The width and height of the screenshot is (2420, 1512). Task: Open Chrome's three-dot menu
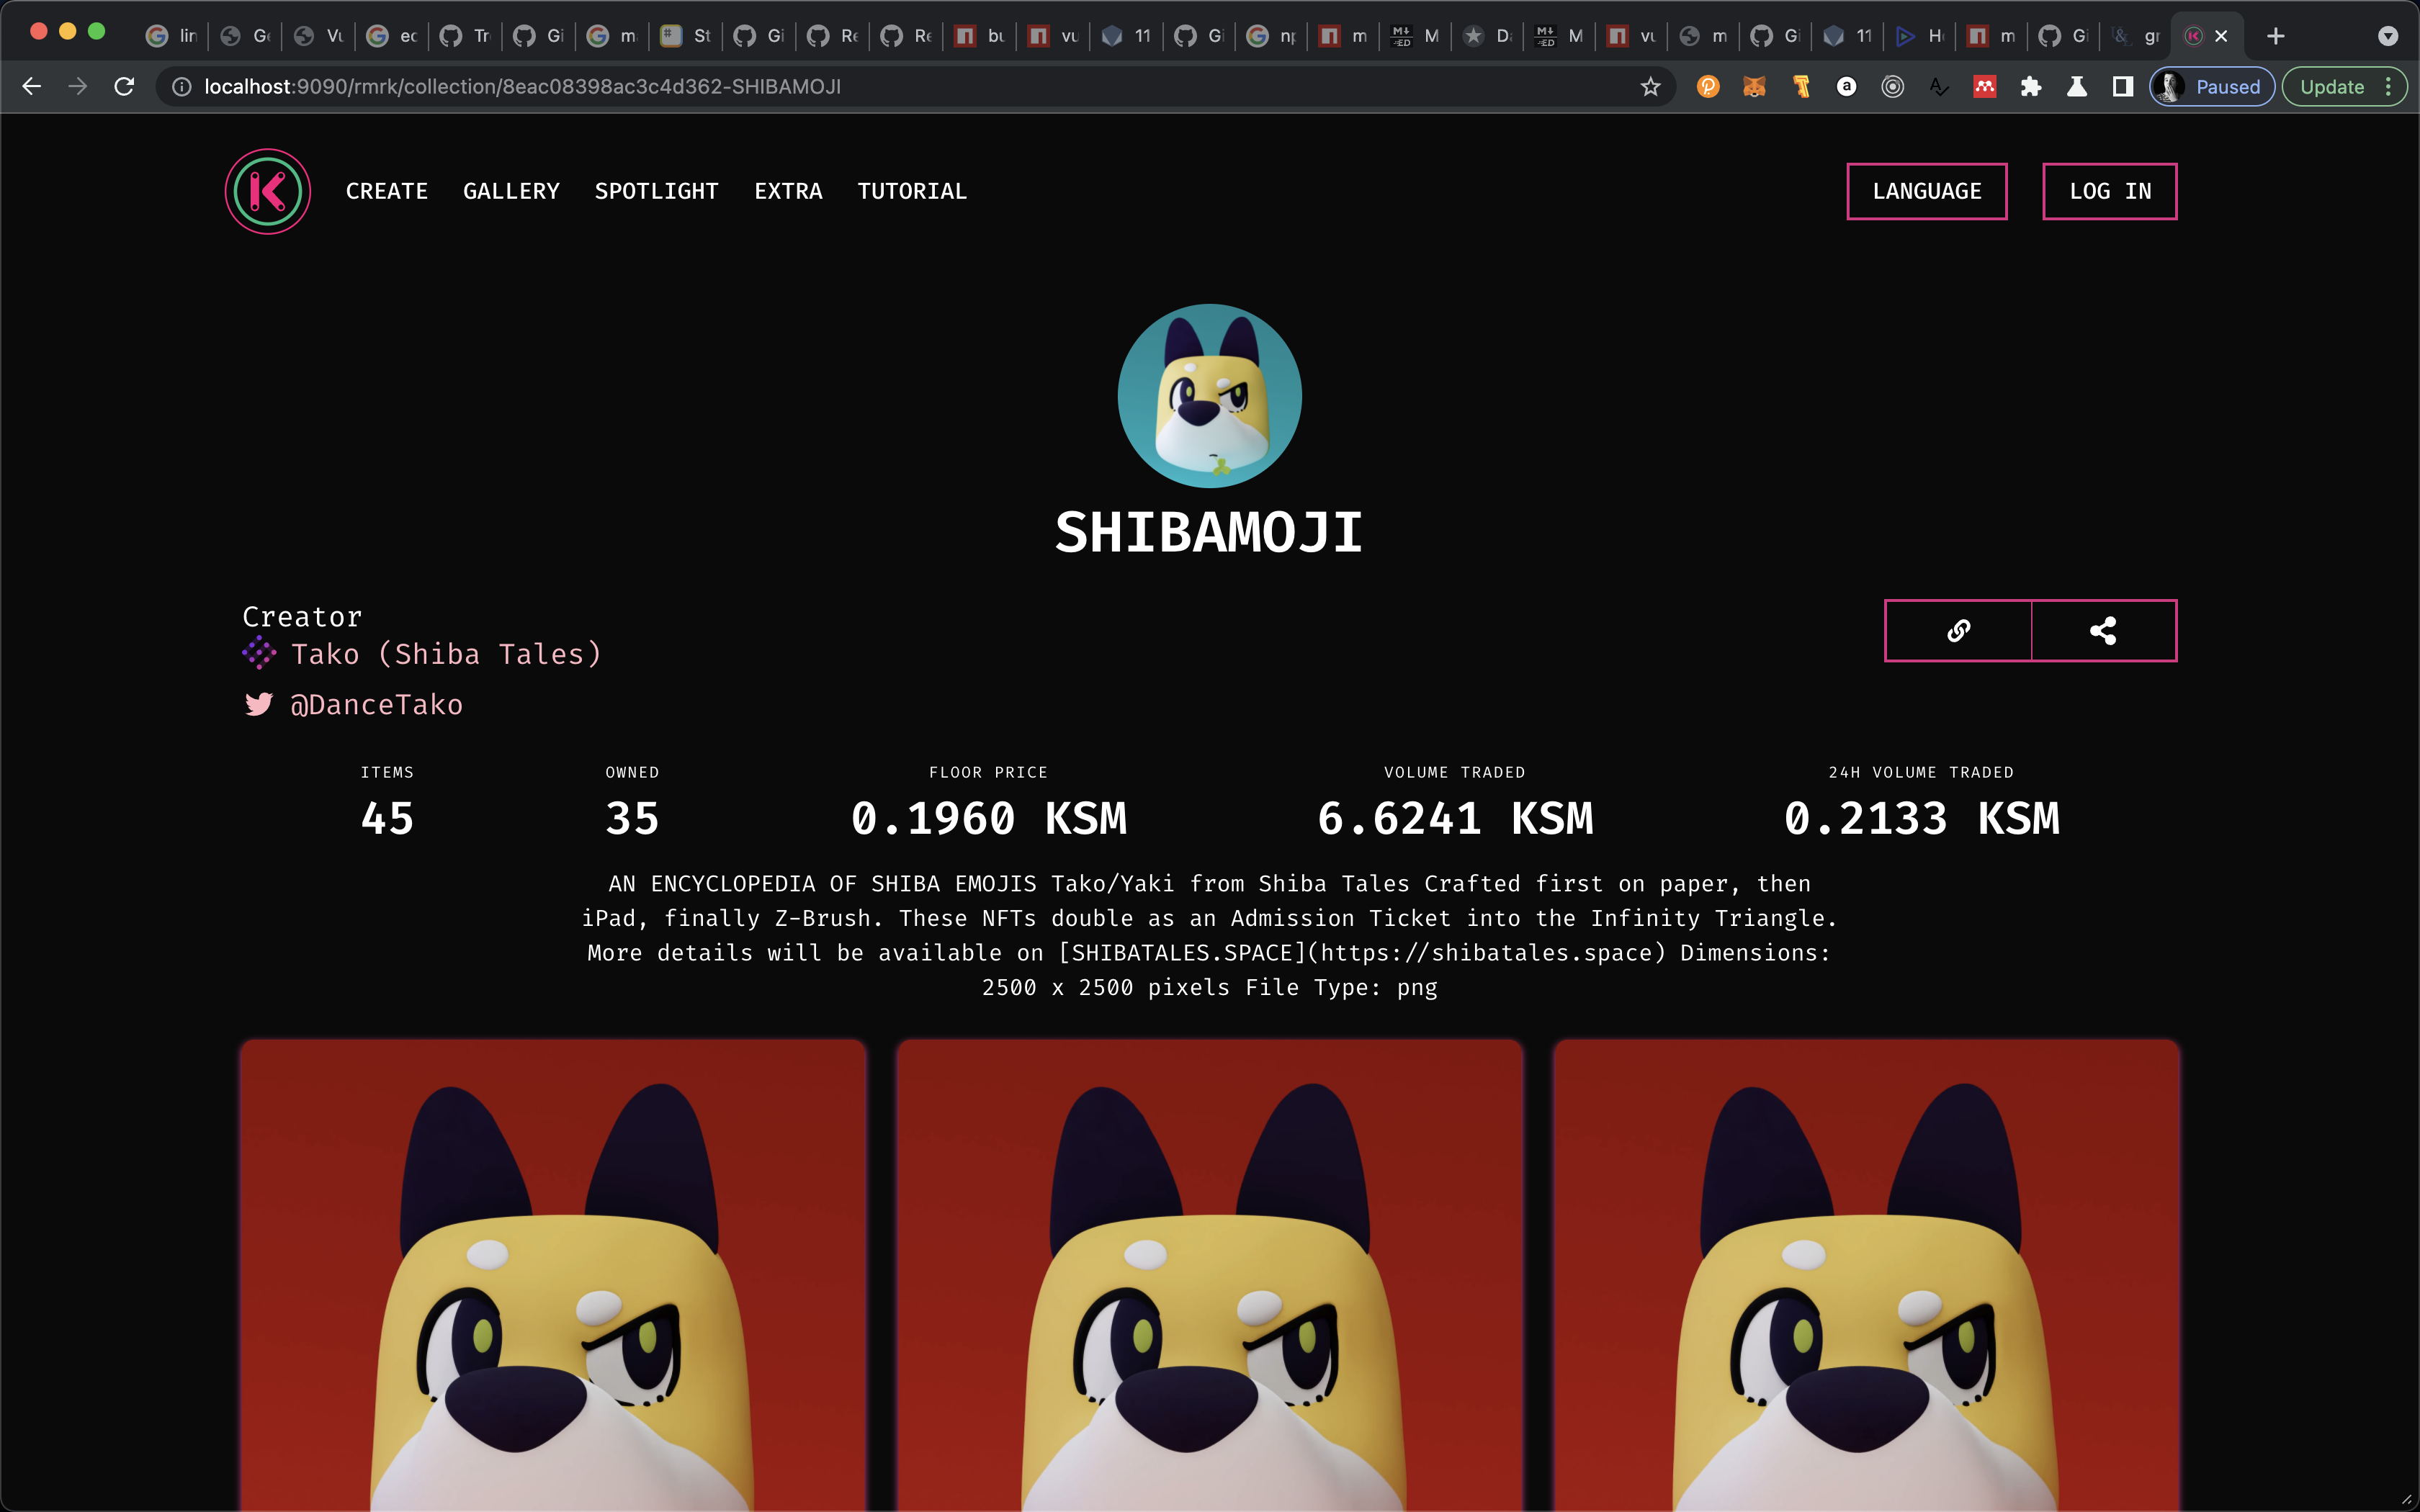[x=2389, y=87]
